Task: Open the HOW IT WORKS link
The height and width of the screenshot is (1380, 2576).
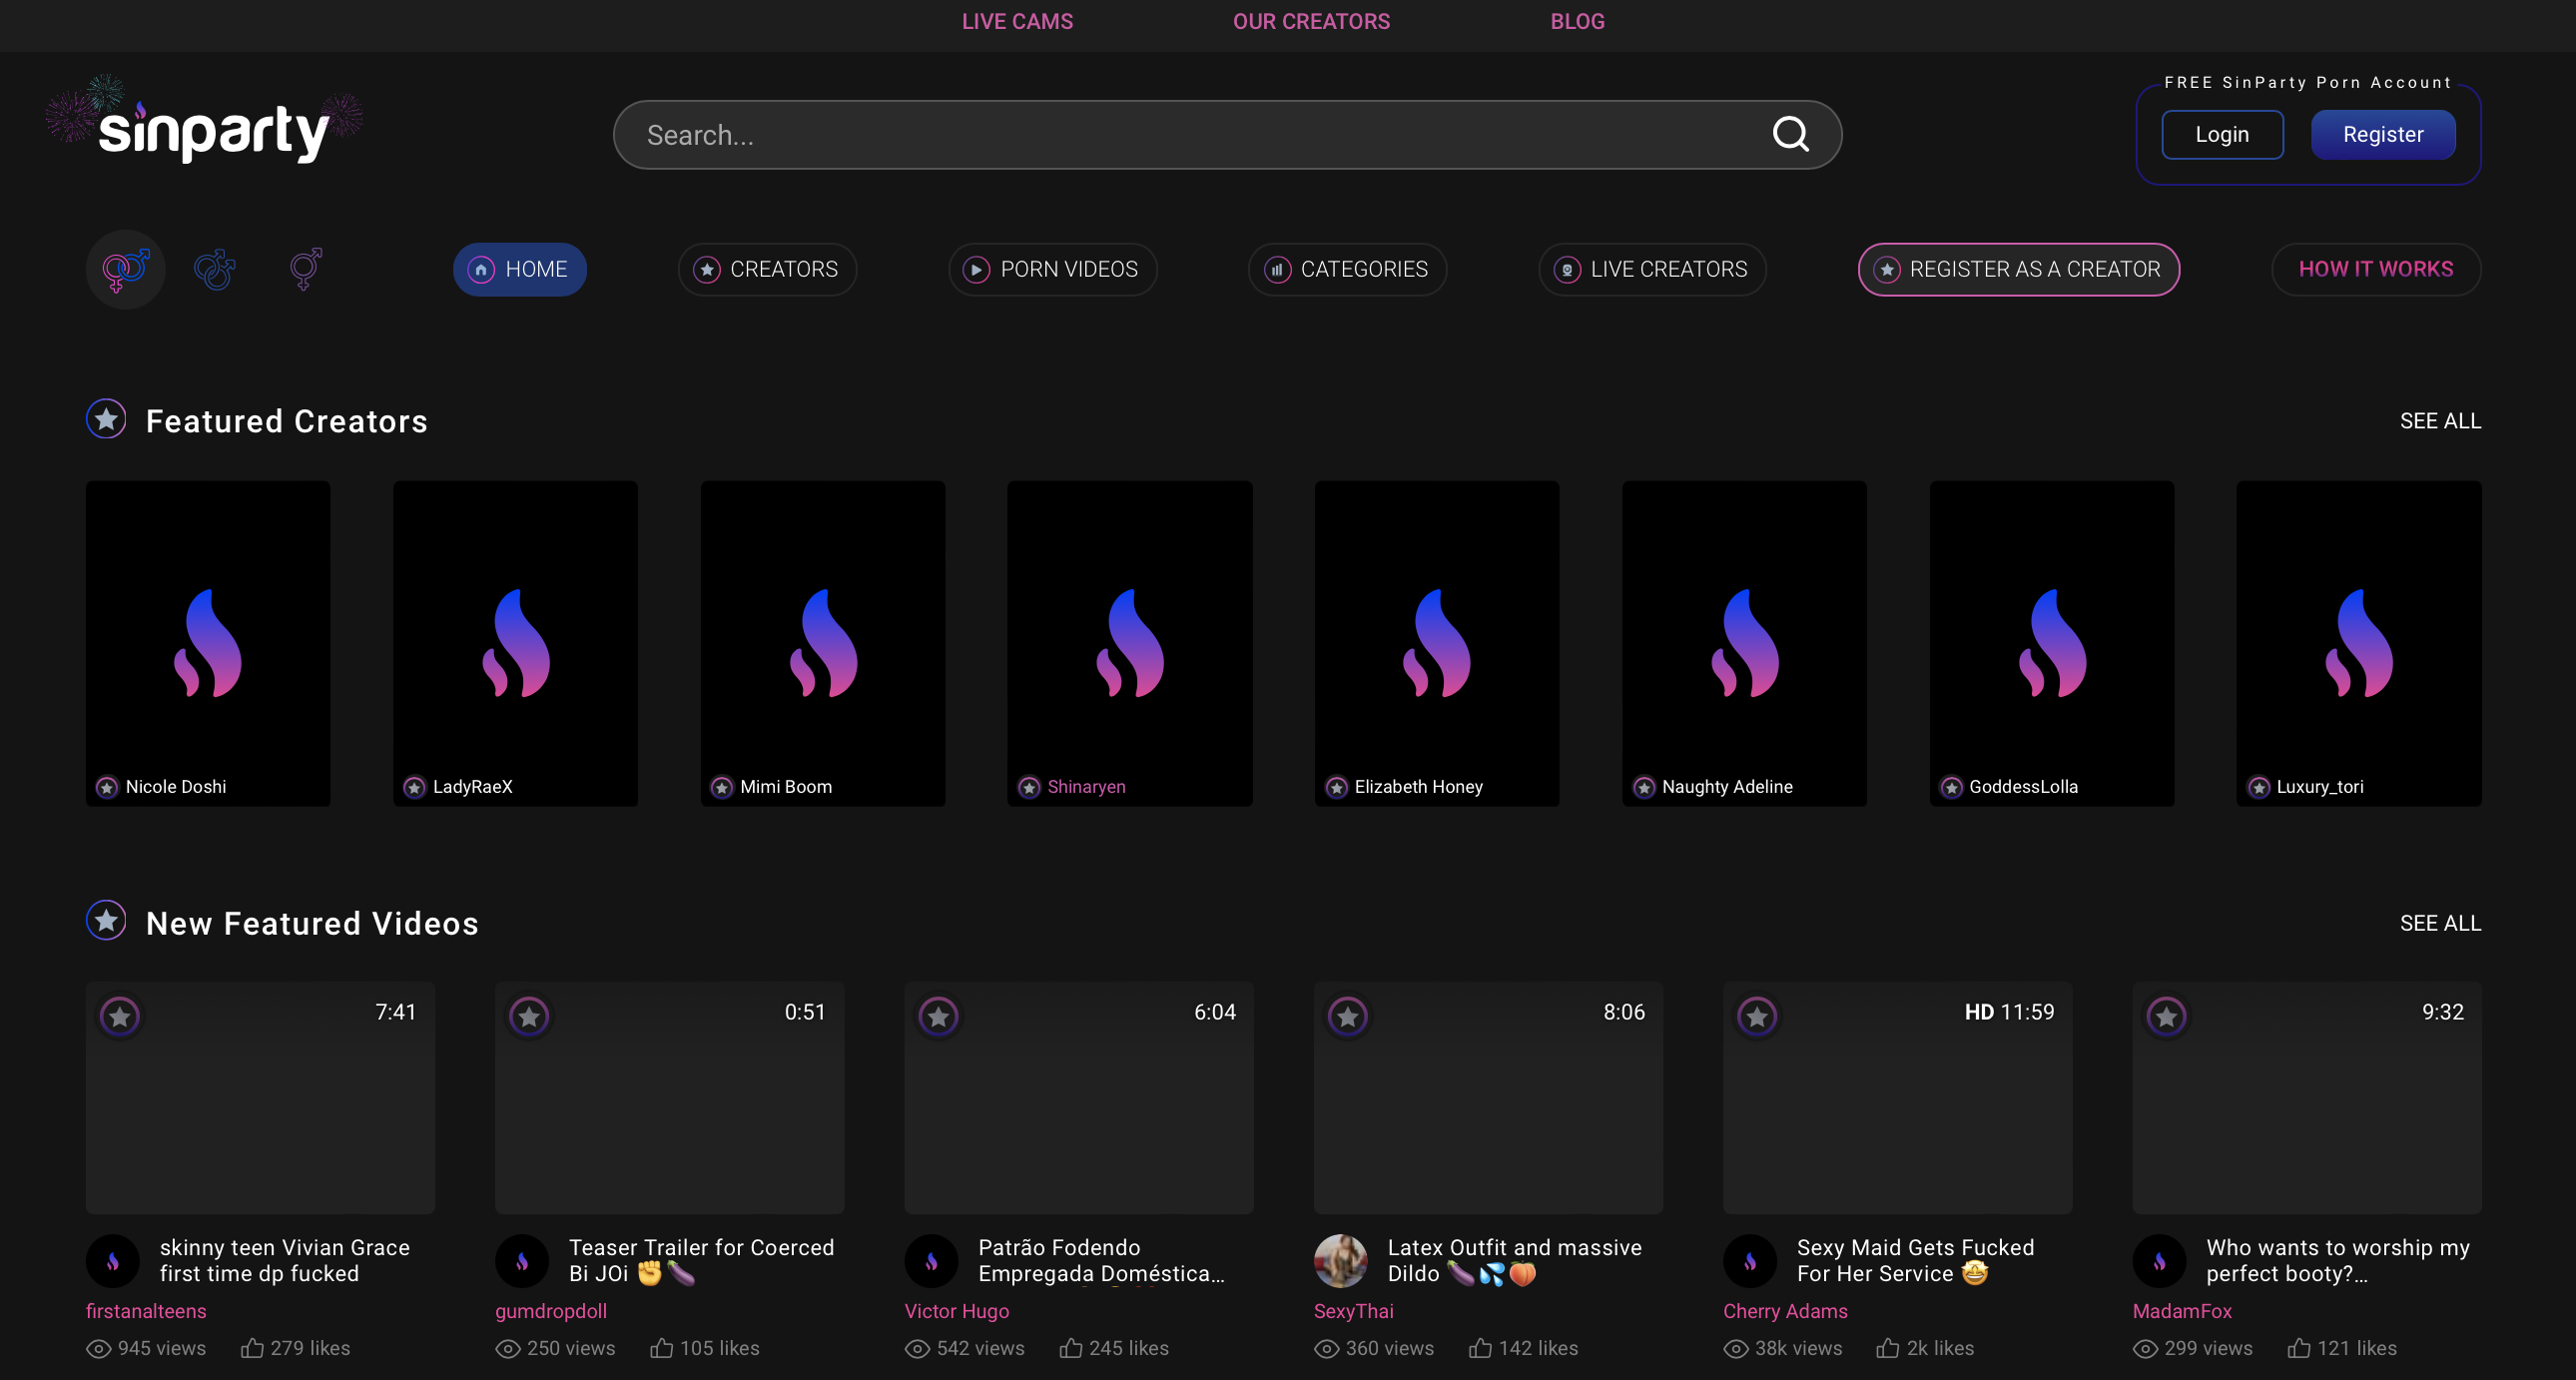Action: 2375,269
